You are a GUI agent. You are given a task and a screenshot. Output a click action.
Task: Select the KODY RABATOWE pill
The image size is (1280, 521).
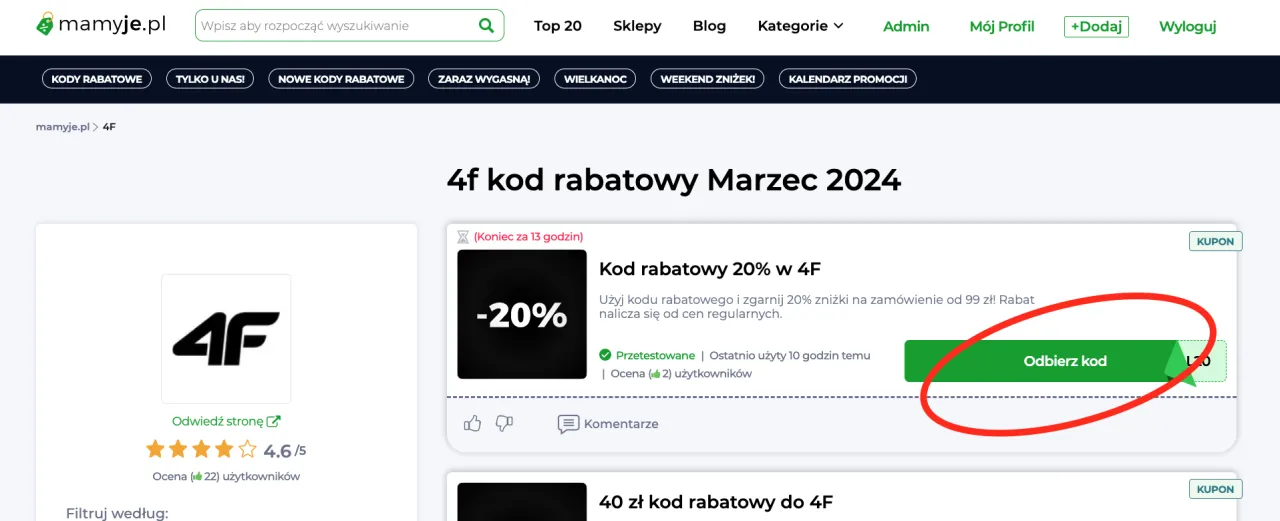click(97, 79)
